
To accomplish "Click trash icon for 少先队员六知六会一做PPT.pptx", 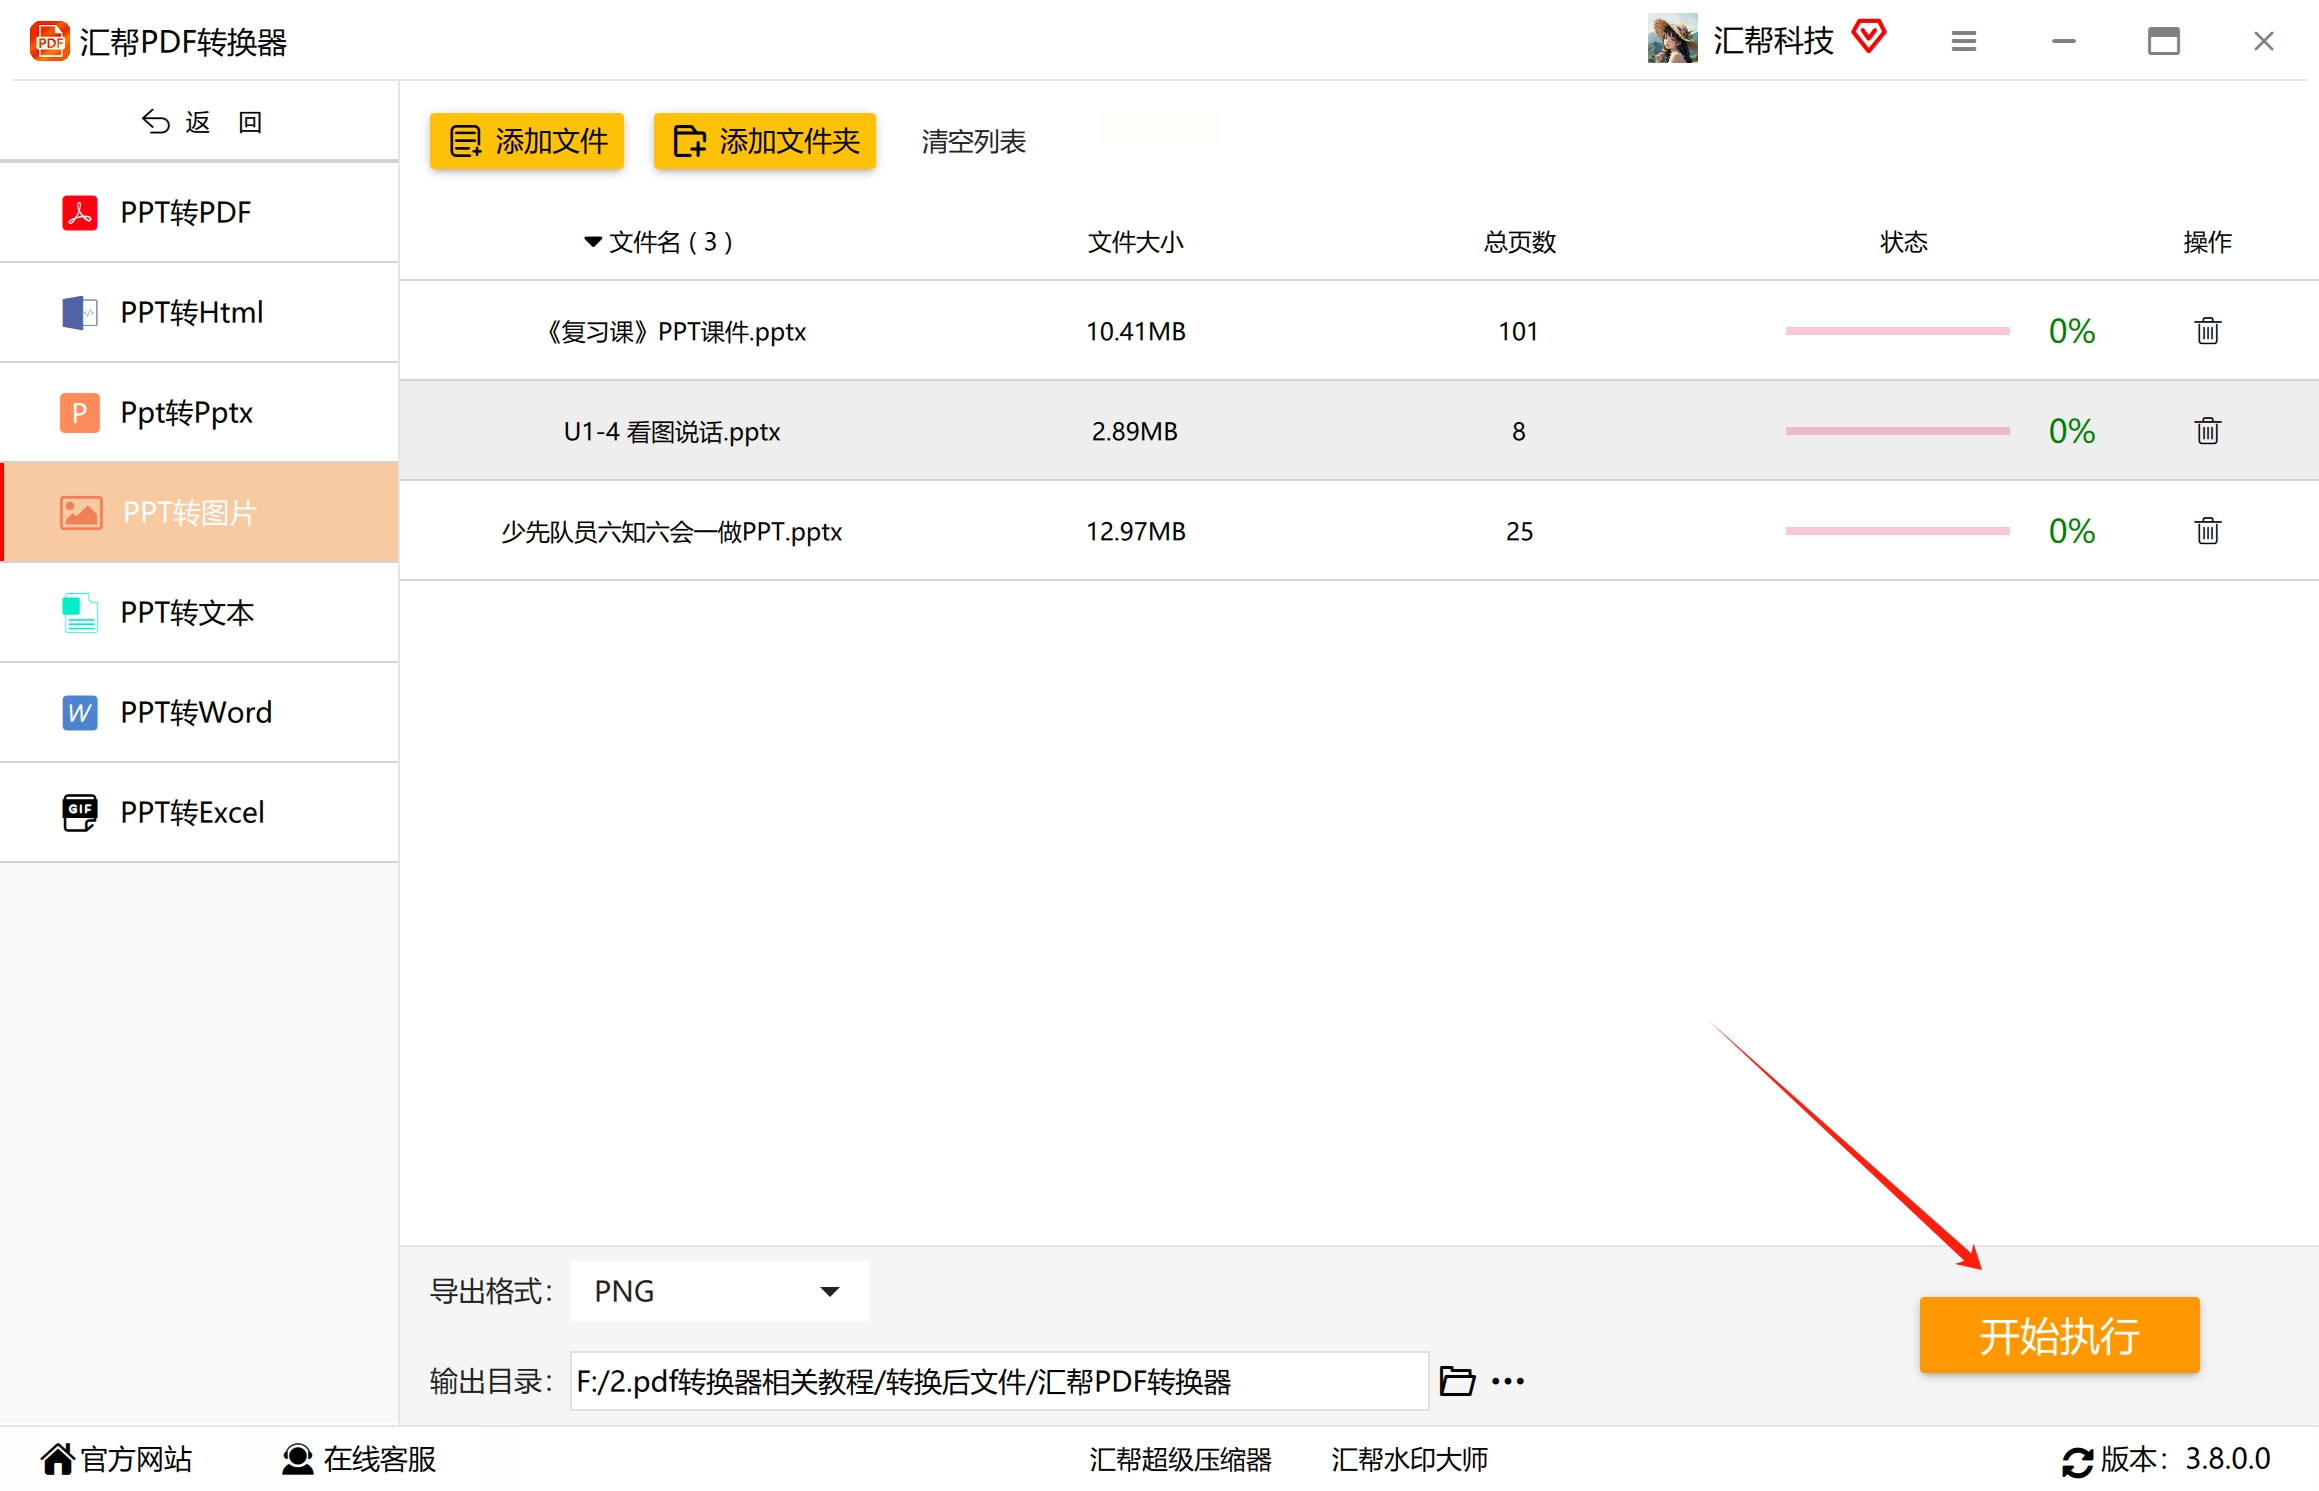I will point(2207,531).
